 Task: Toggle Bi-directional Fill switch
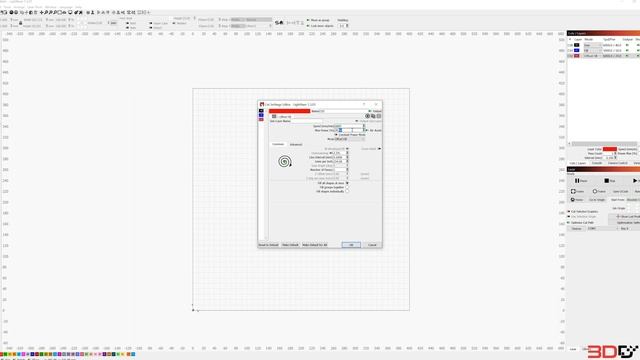coord(347,149)
